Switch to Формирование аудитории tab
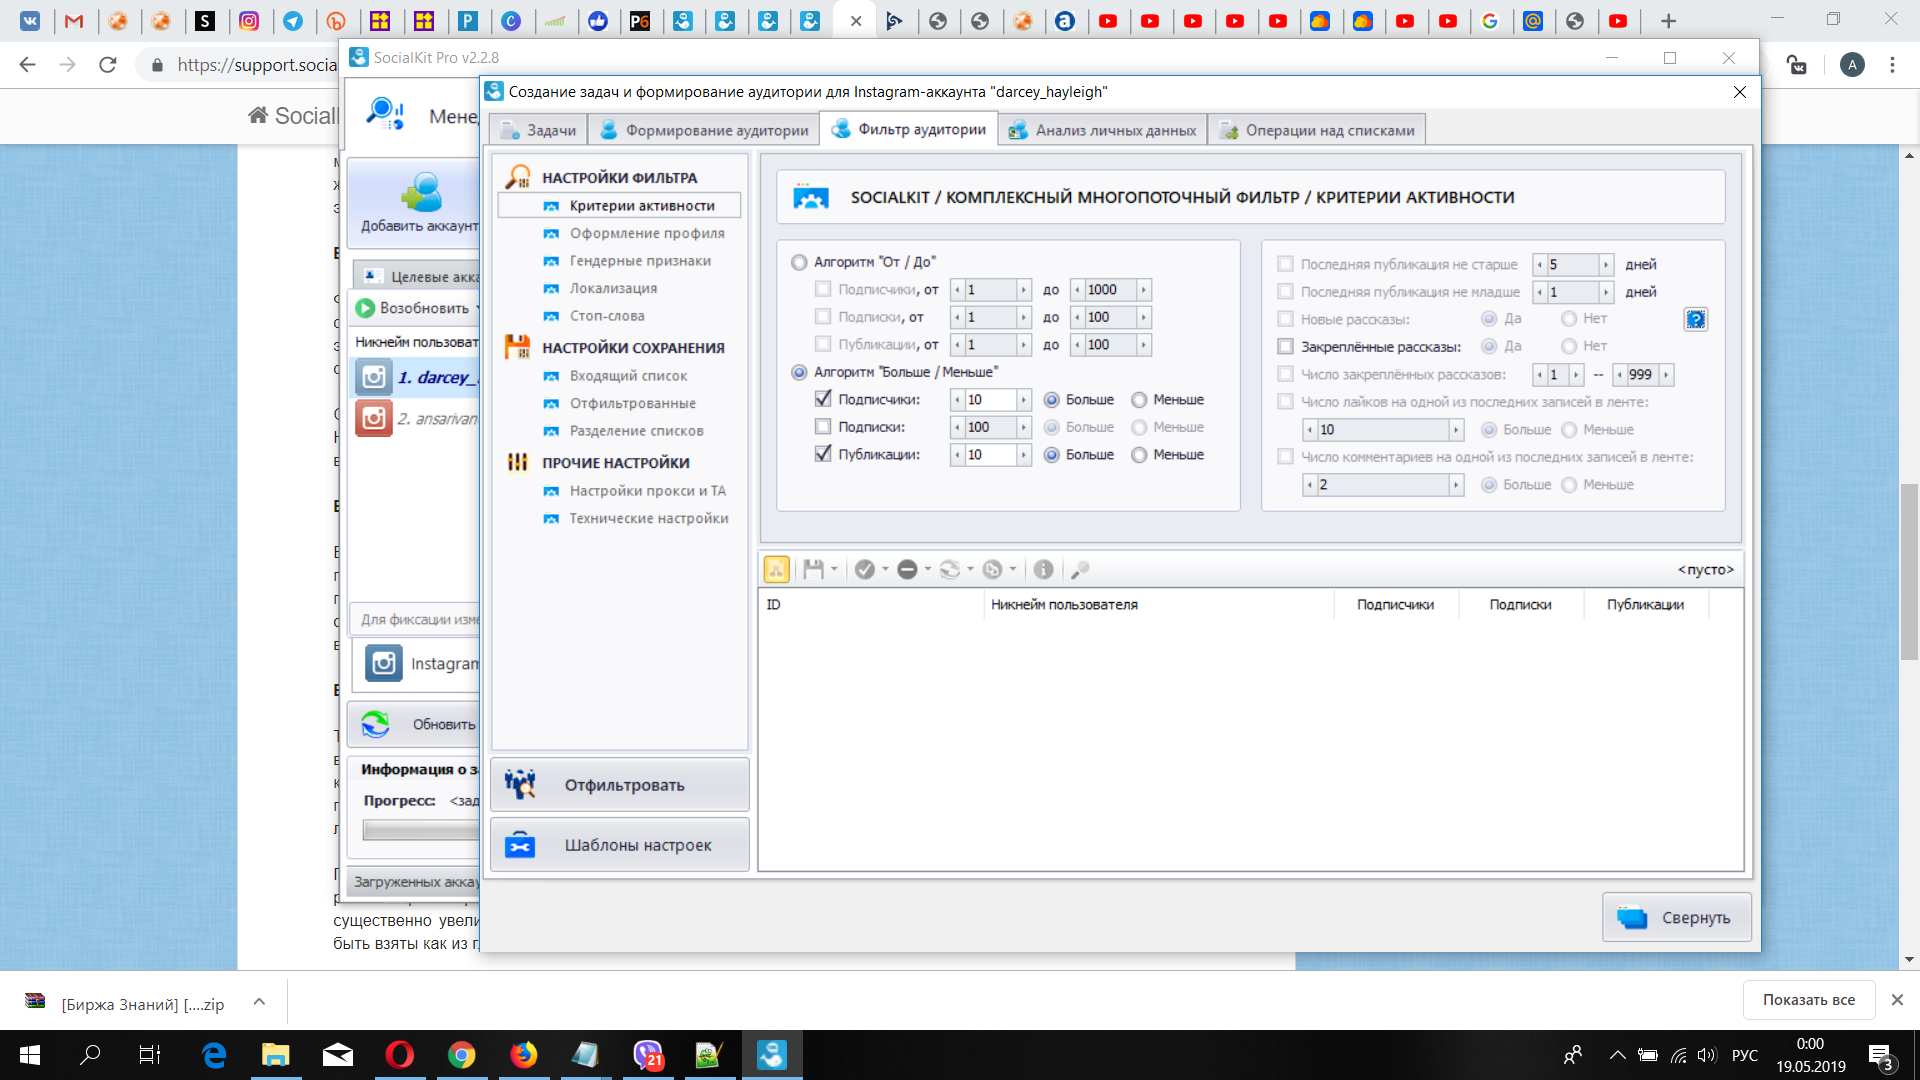The width and height of the screenshot is (1920, 1080). (x=704, y=130)
